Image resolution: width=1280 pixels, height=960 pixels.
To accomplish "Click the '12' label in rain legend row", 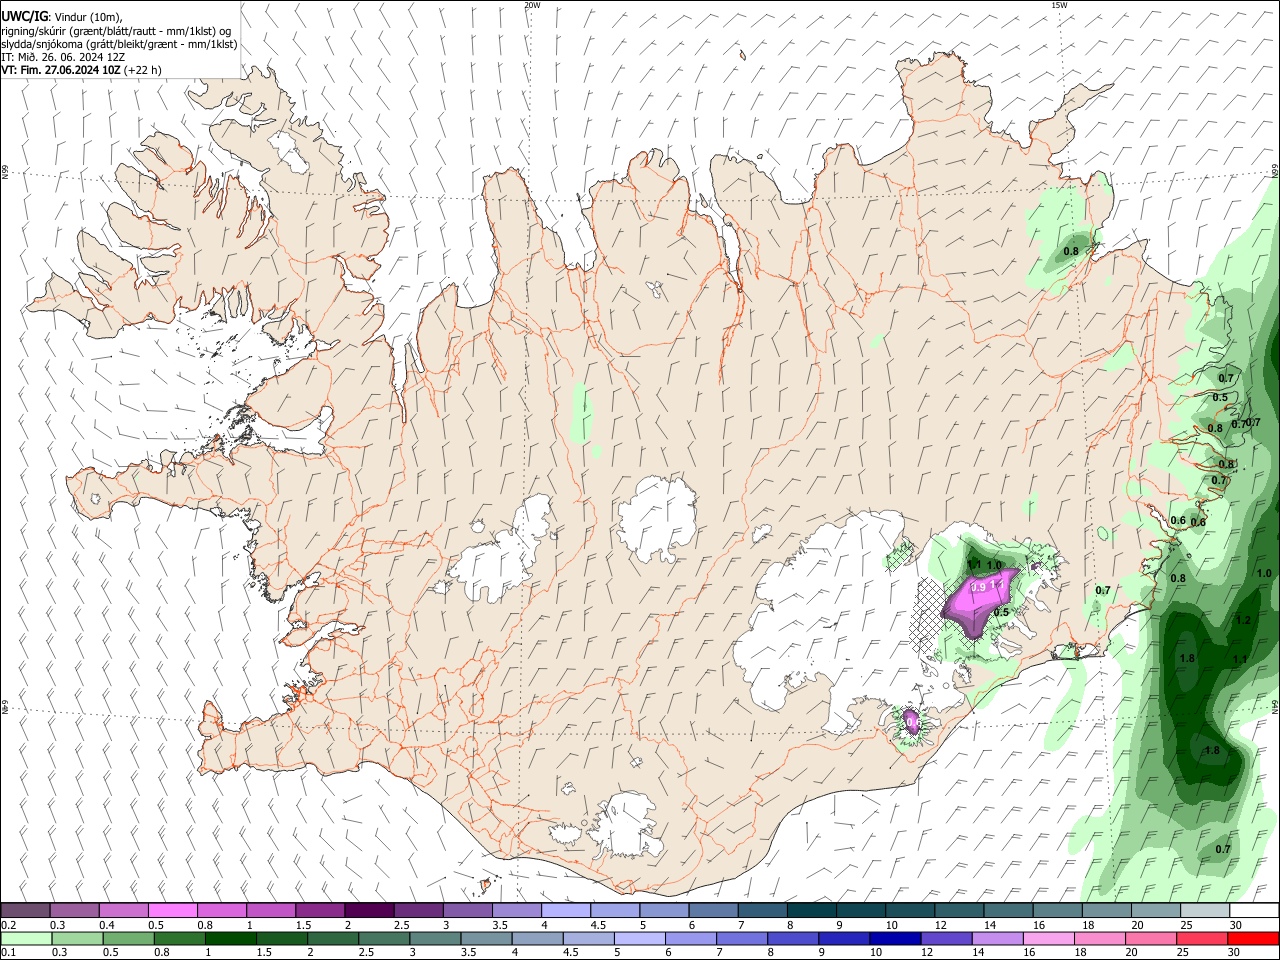I will (x=926, y=953).
